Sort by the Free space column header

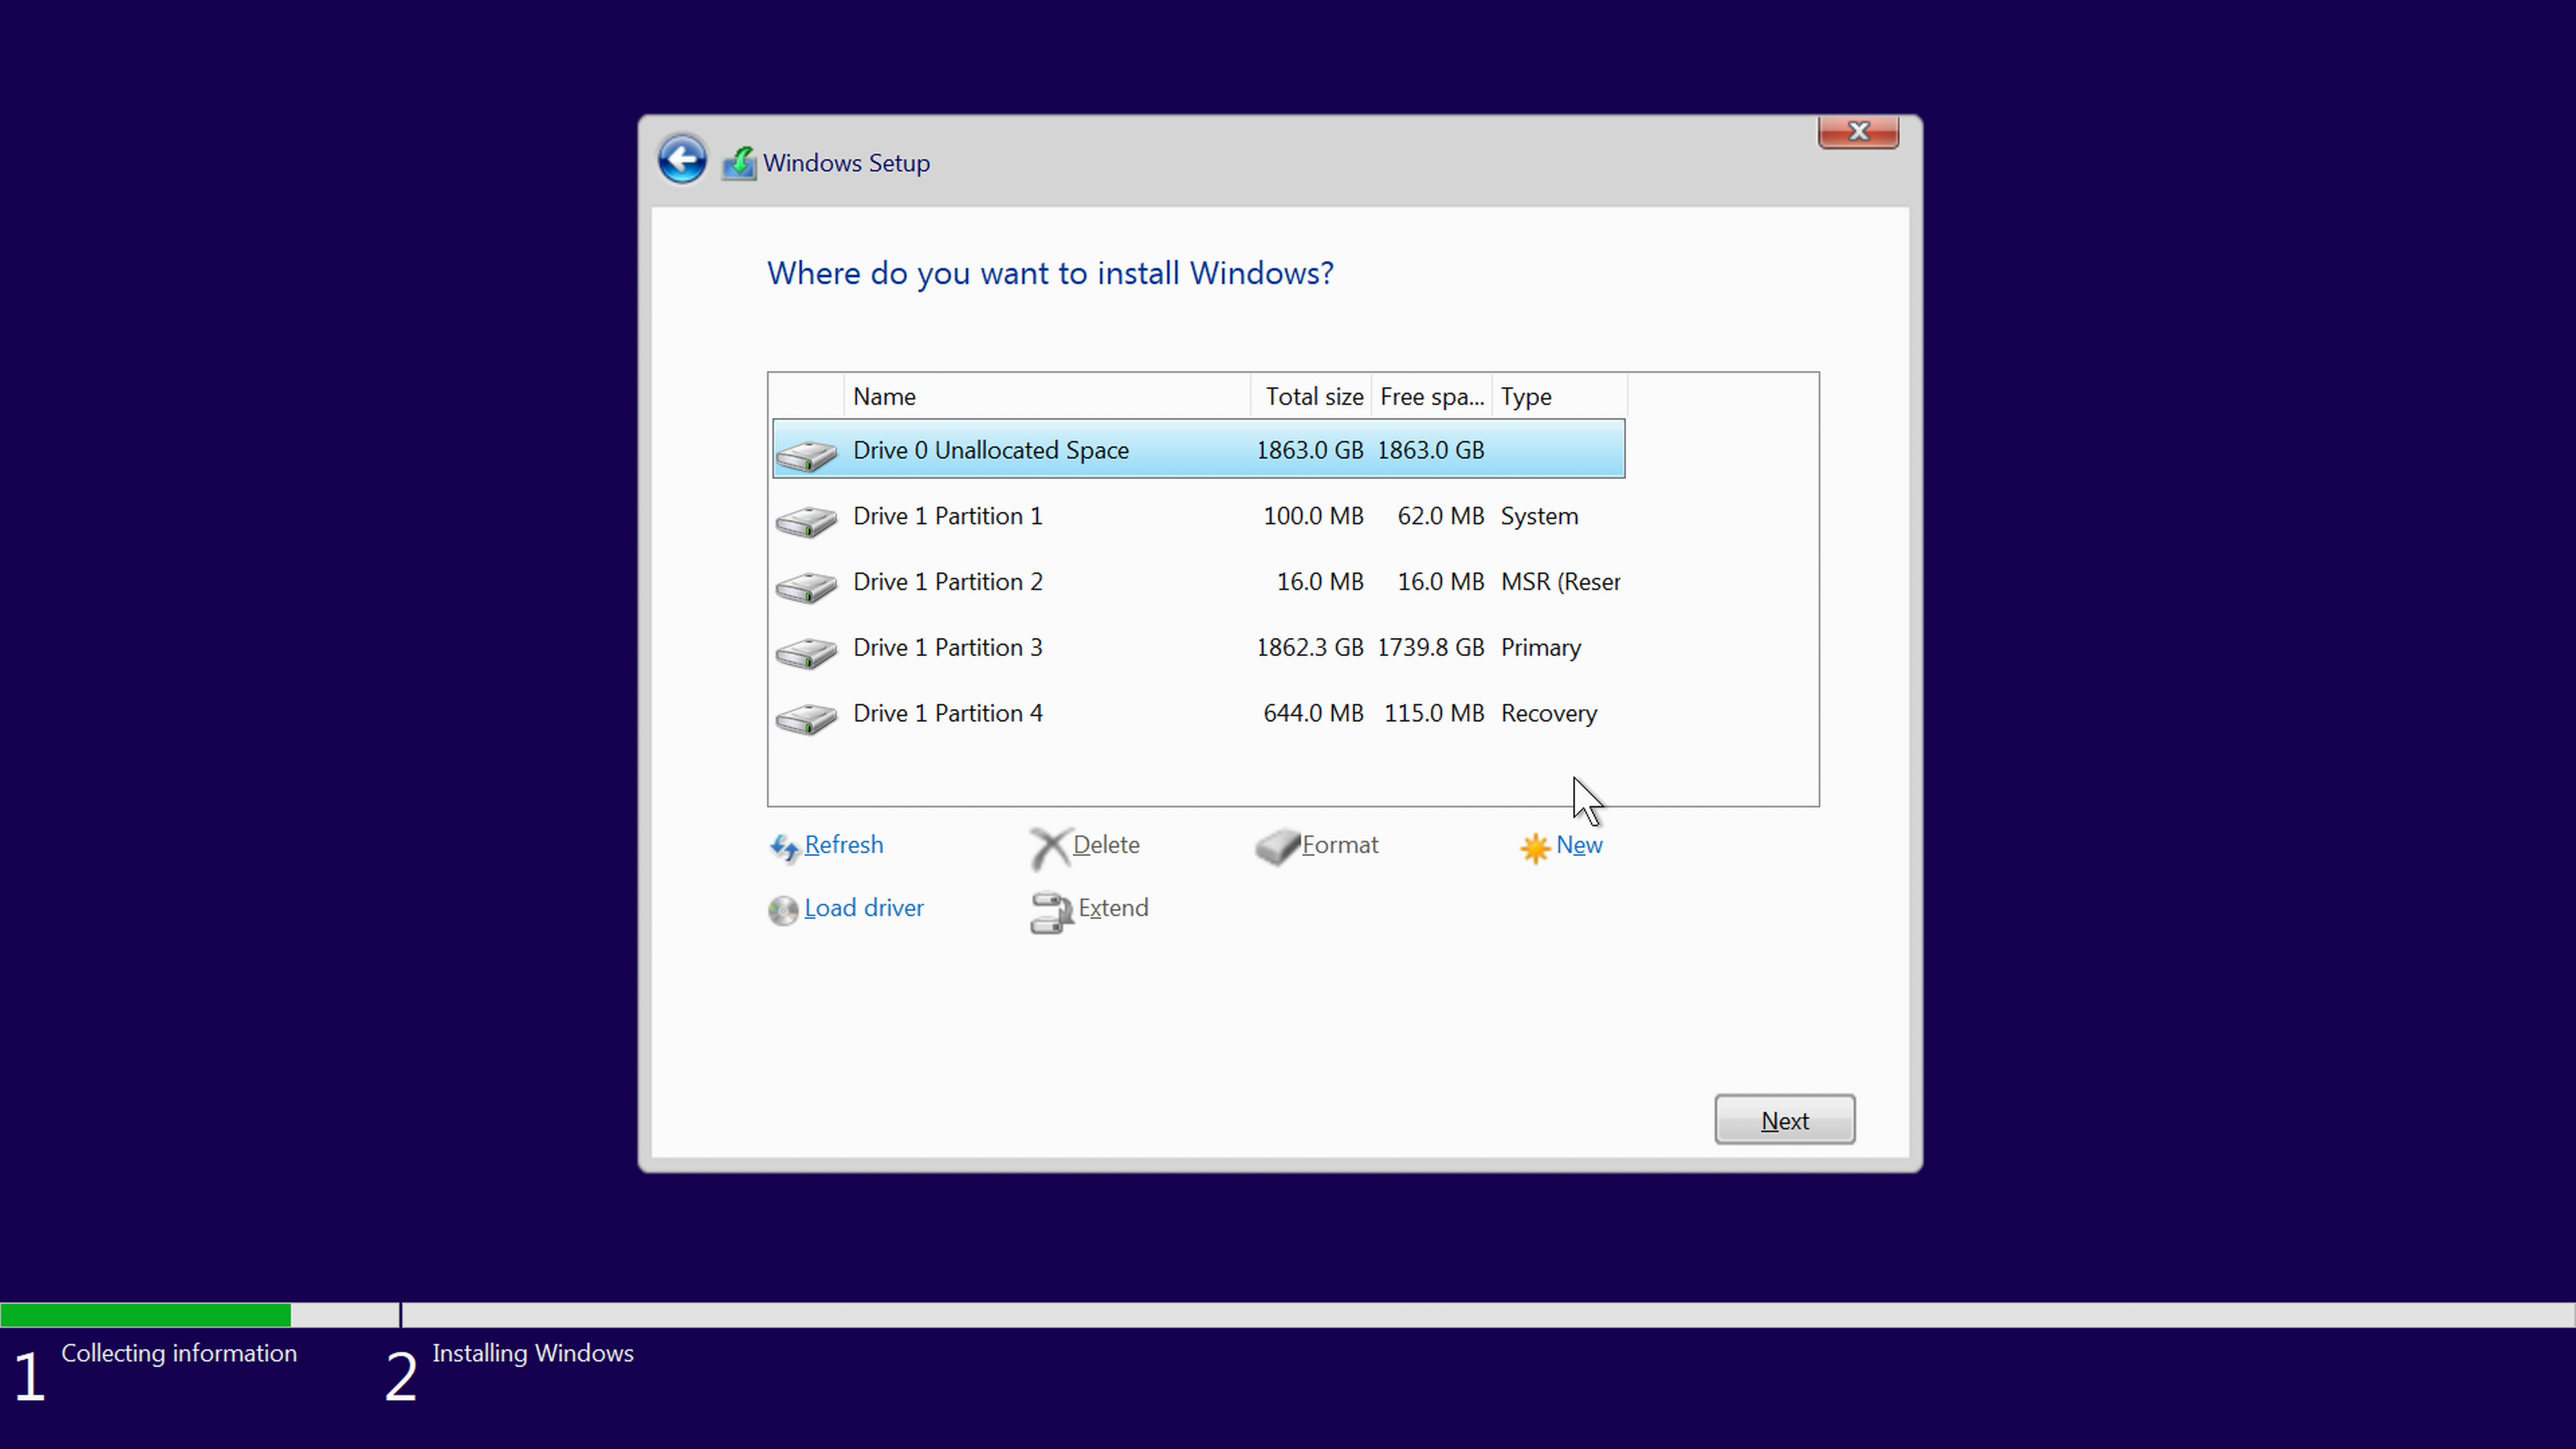click(x=1431, y=396)
